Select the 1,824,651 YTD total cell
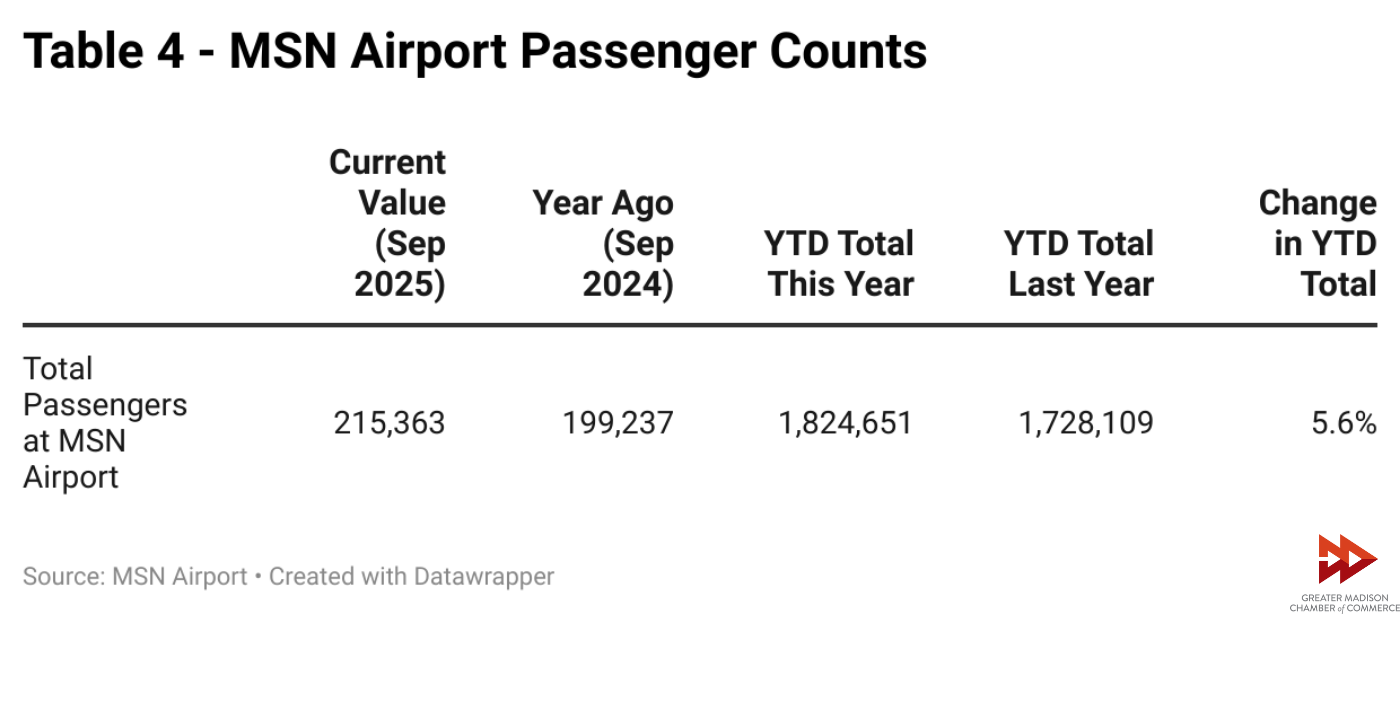This screenshot has width=1400, height=720. (x=846, y=423)
